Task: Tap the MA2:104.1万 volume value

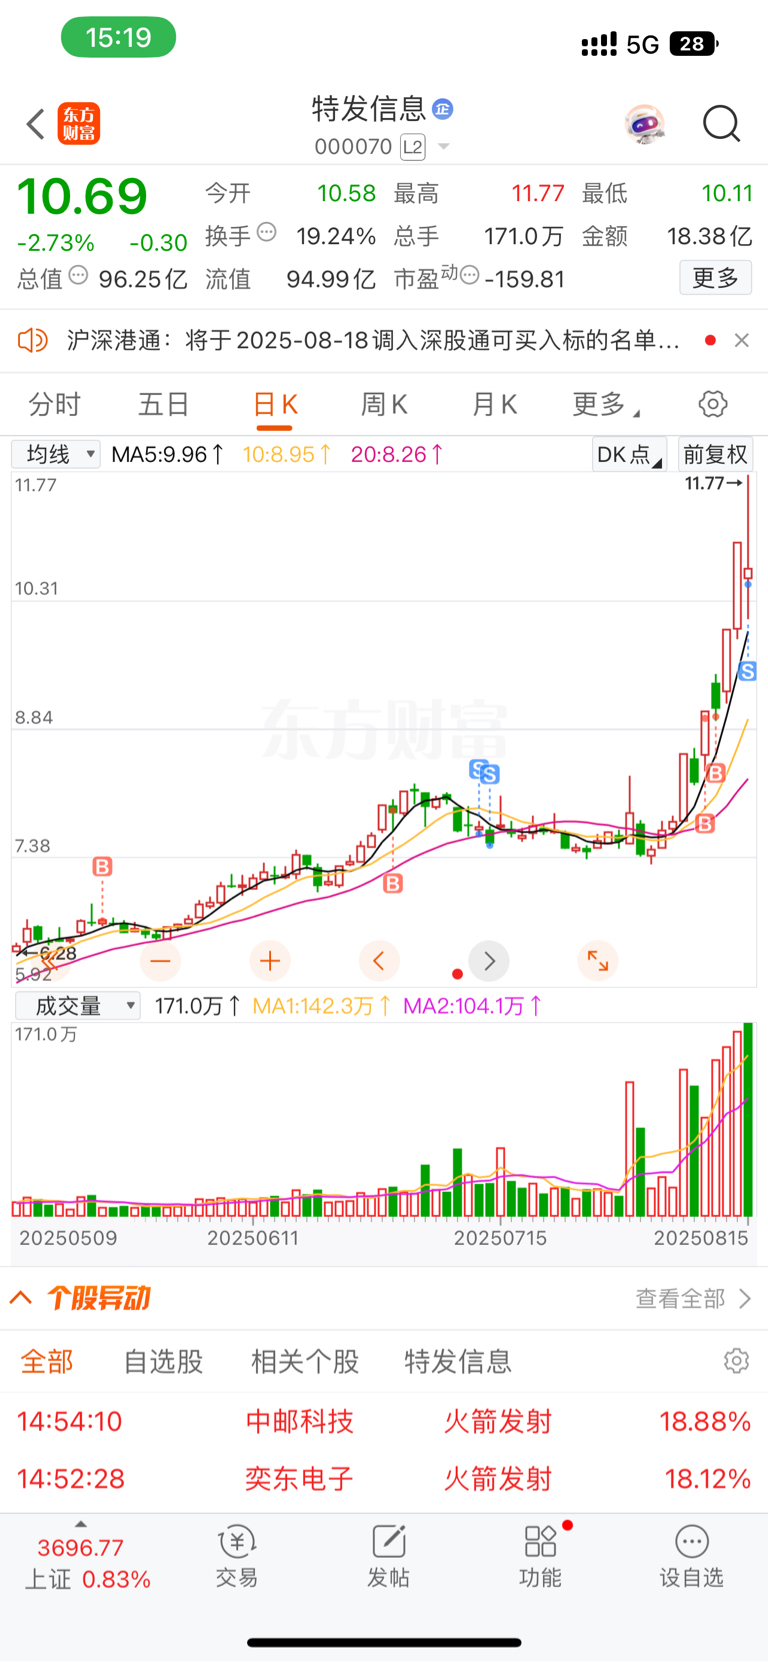Action: click(x=472, y=1006)
